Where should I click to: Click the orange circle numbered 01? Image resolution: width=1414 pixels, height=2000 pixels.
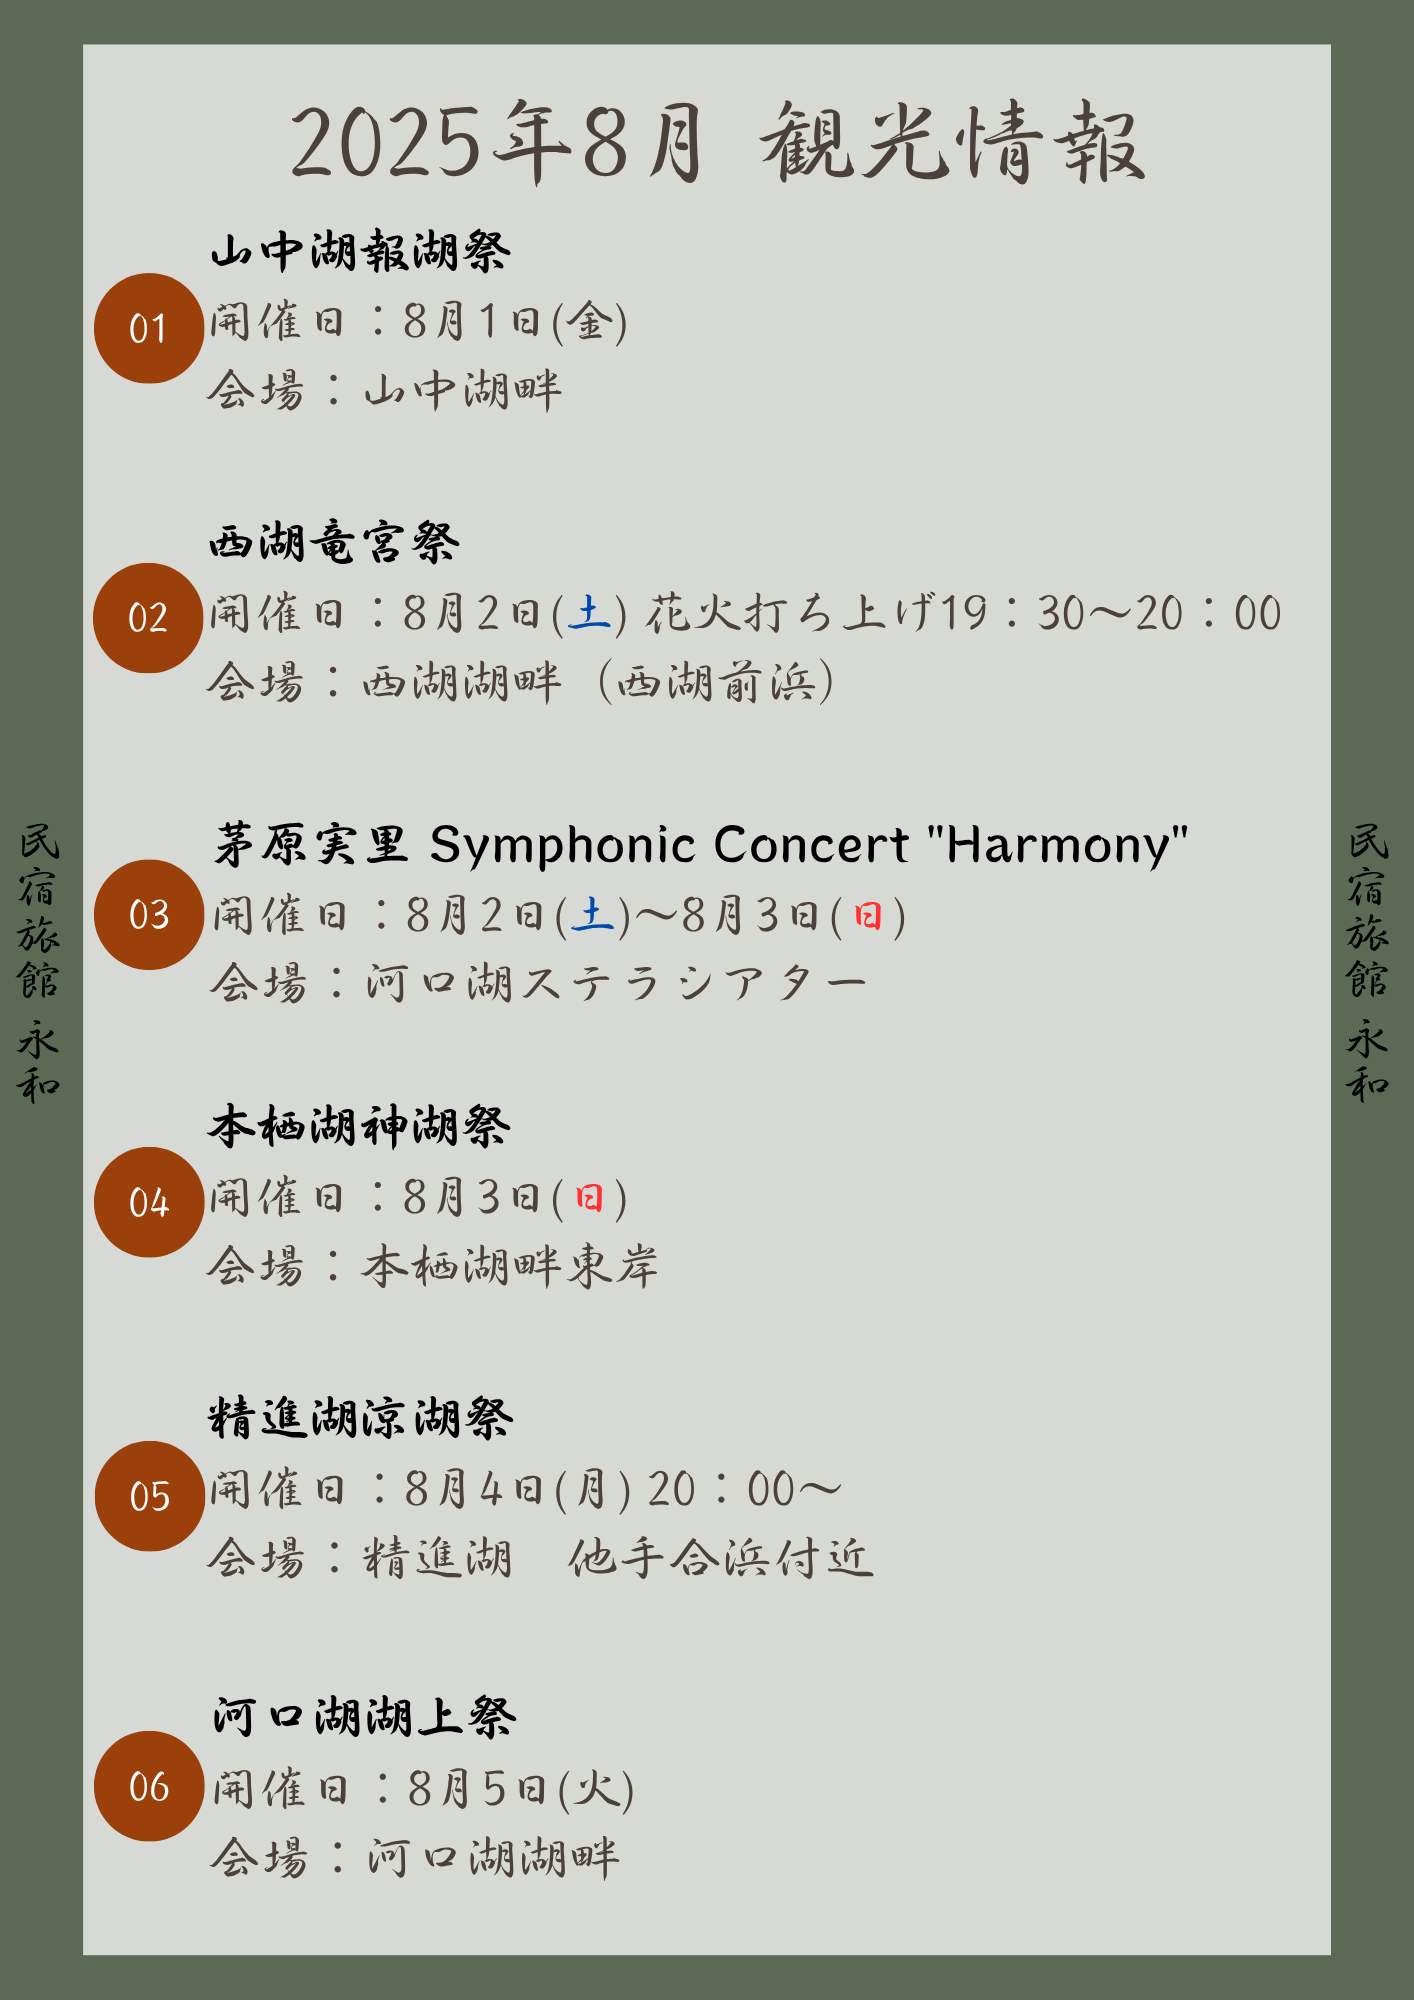point(149,328)
